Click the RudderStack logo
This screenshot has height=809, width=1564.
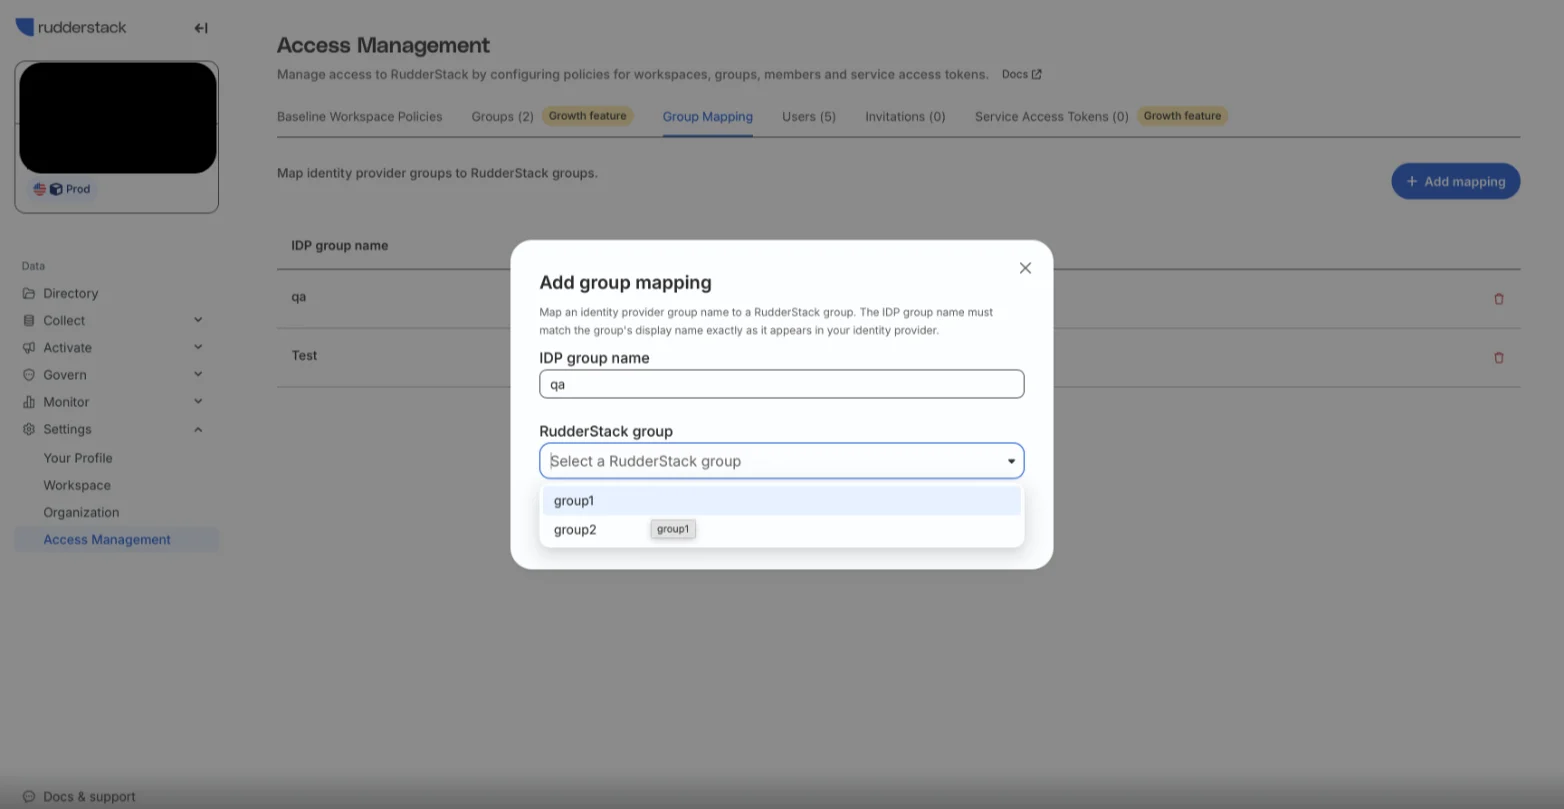(x=71, y=27)
